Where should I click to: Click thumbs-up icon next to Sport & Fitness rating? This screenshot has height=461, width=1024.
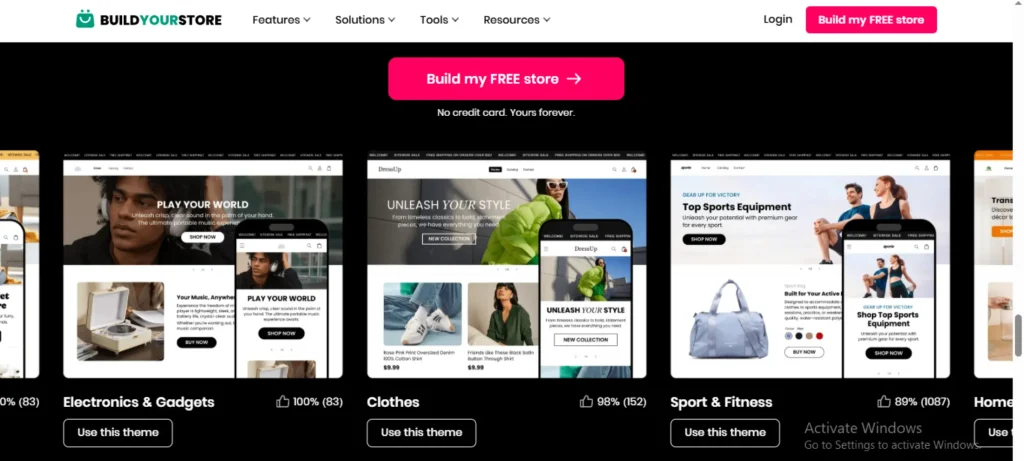click(x=884, y=402)
